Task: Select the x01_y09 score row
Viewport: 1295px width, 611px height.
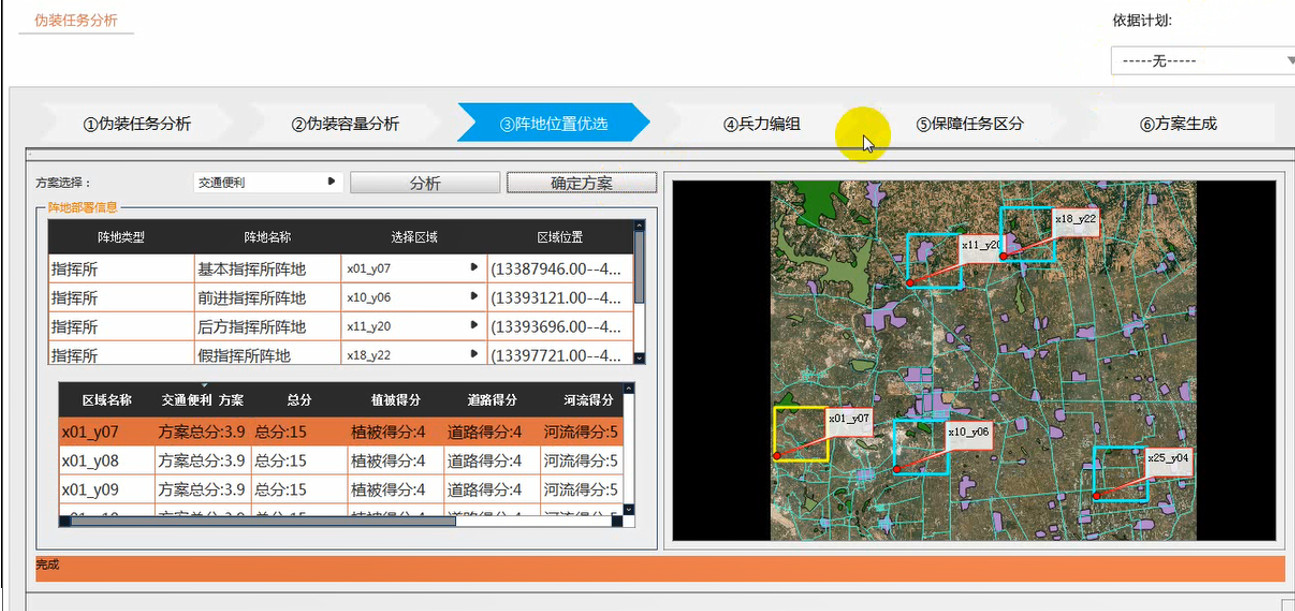Action: pyautogui.click(x=341, y=490)
